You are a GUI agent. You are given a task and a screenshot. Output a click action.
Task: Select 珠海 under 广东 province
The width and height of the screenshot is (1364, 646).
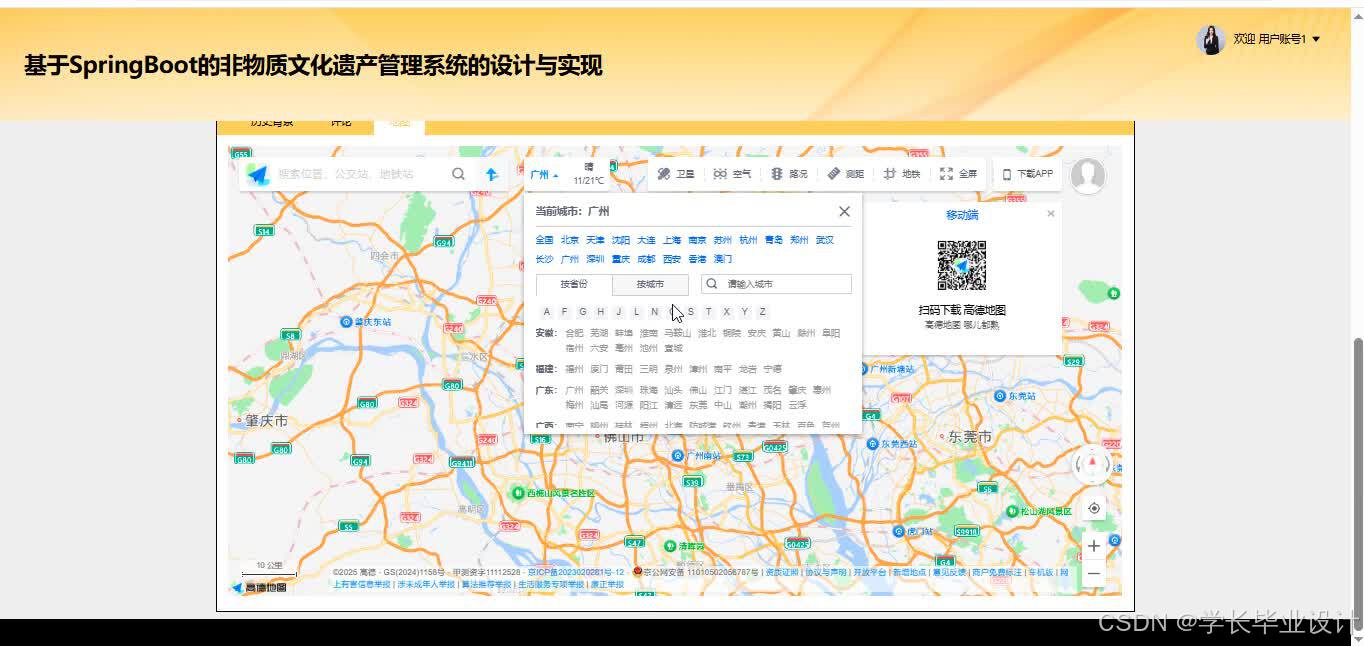(x=649, y=390)
